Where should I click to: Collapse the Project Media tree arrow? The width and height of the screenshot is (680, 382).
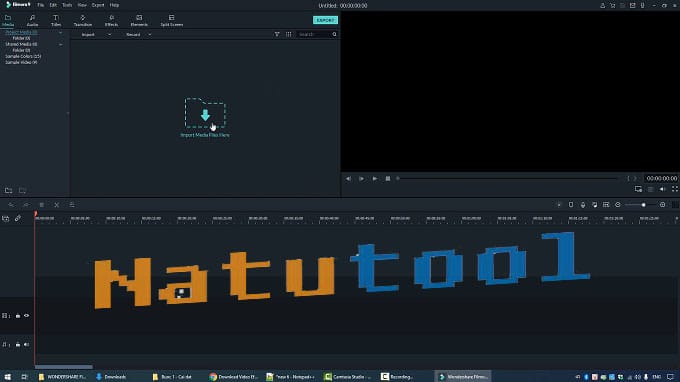coord(60,33)
